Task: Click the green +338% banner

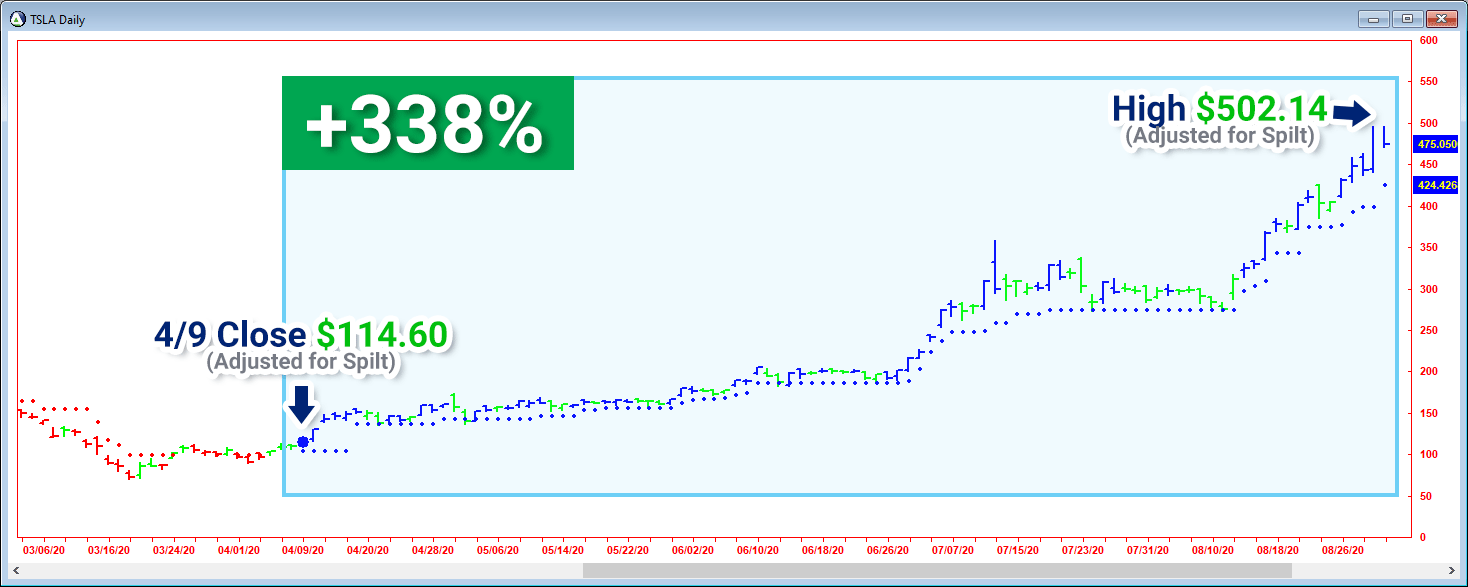Action: coord(427,122)
